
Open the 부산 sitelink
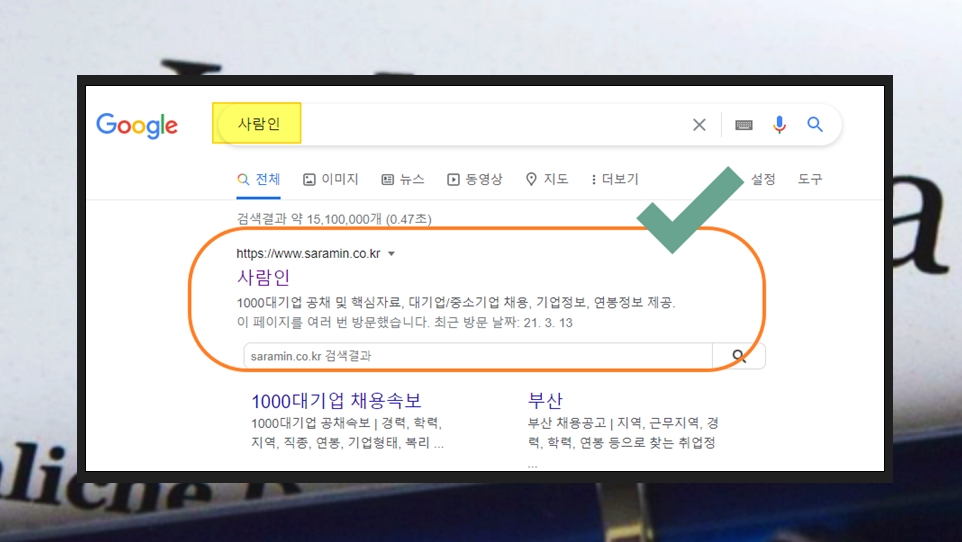click(x=545, y=401)
